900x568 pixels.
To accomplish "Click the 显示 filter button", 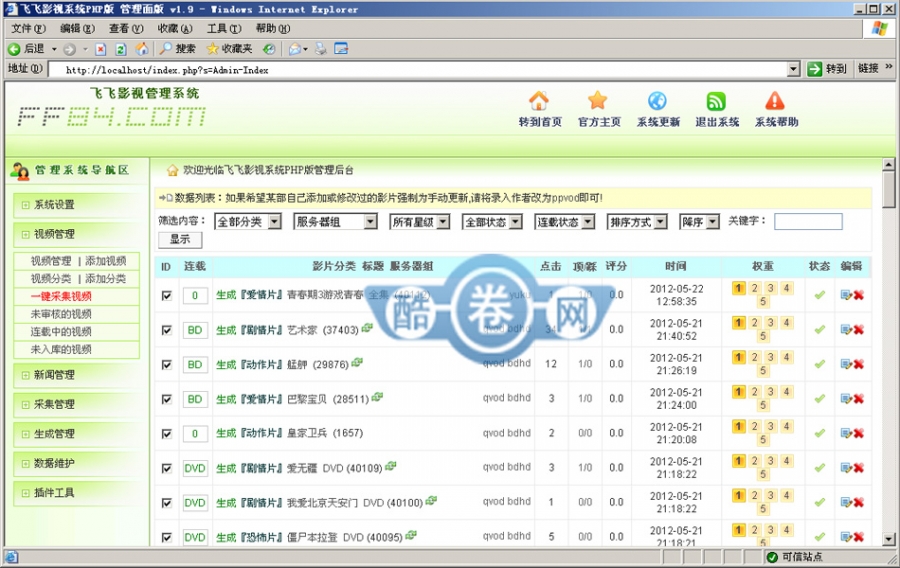I will 180,239.
